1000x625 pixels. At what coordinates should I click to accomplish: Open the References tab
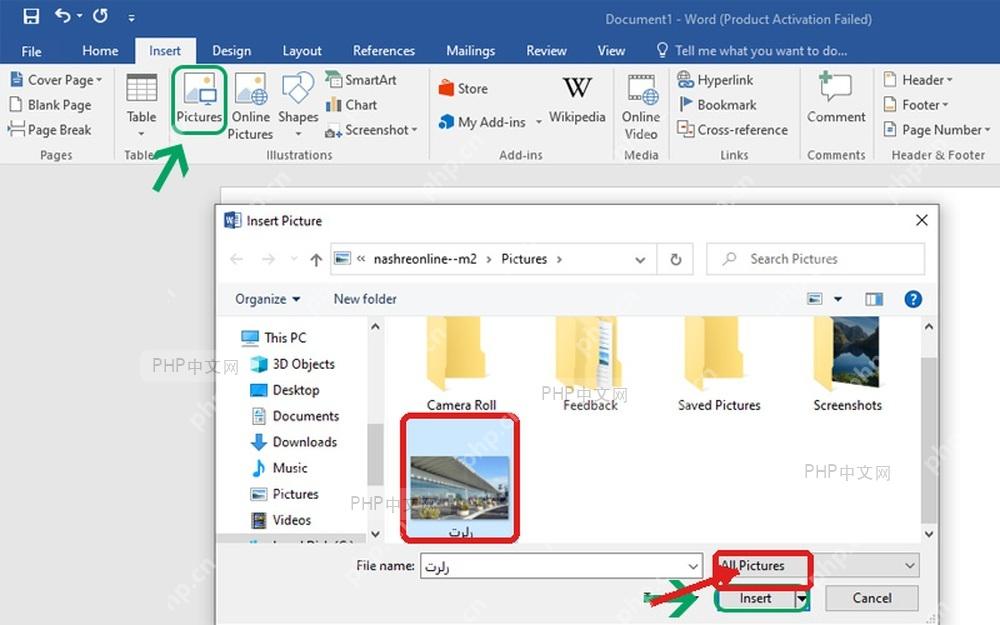pyautogui.click(x=384, y=51)
